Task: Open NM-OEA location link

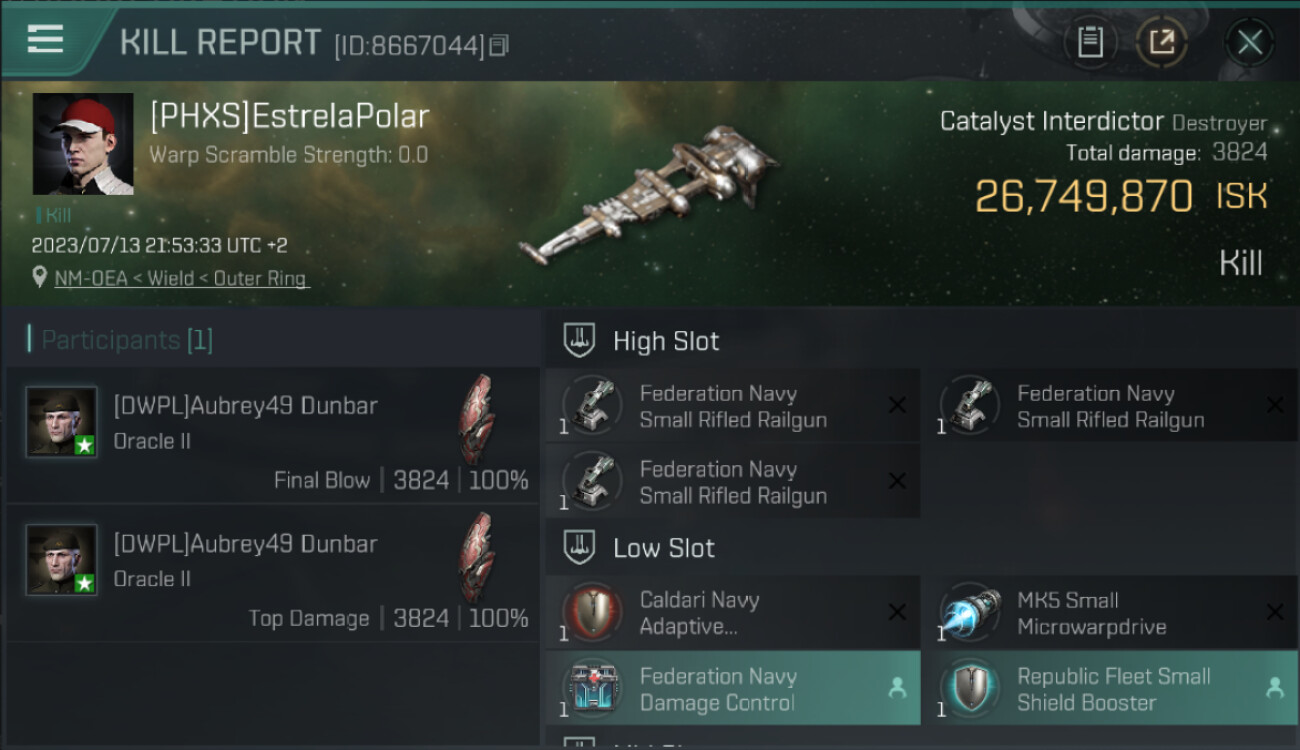Action: tap(182, 279)
